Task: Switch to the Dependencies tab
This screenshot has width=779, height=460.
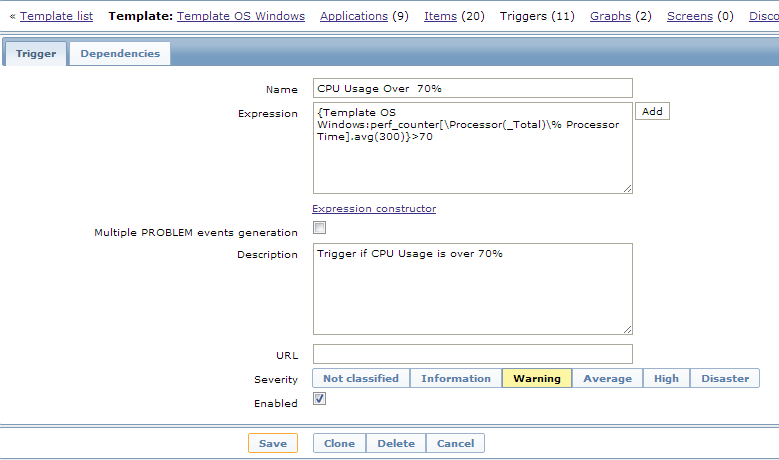Action: [120, 54]
